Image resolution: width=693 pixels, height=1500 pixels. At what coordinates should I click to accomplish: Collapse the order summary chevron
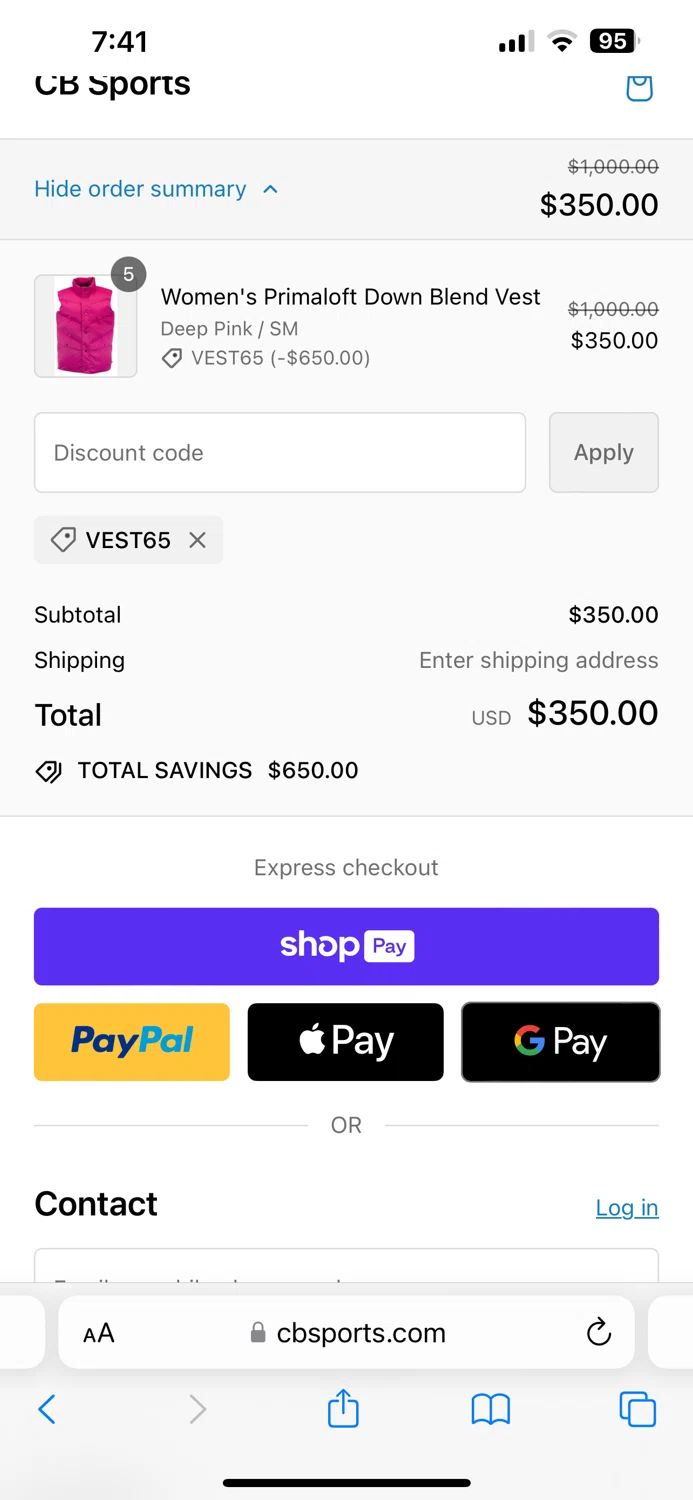(270, 189)
